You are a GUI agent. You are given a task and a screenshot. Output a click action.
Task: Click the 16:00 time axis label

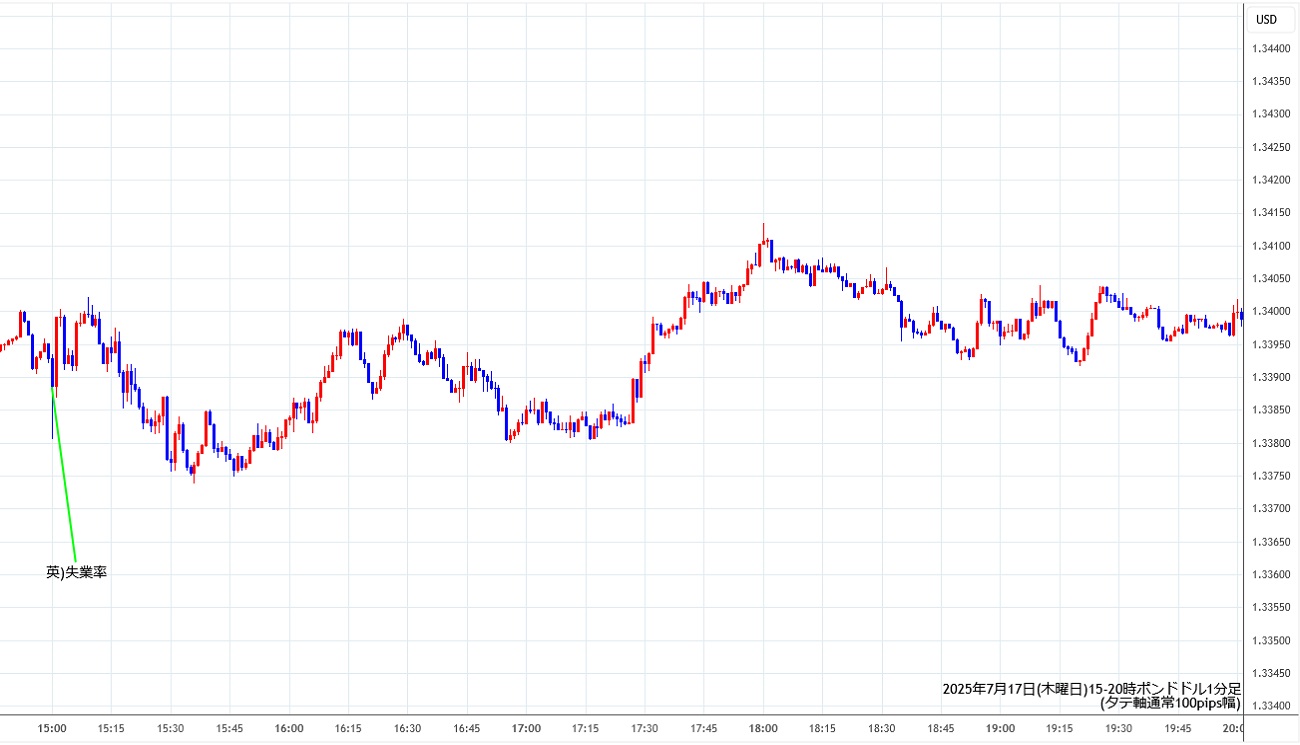(x=289, y=729)
